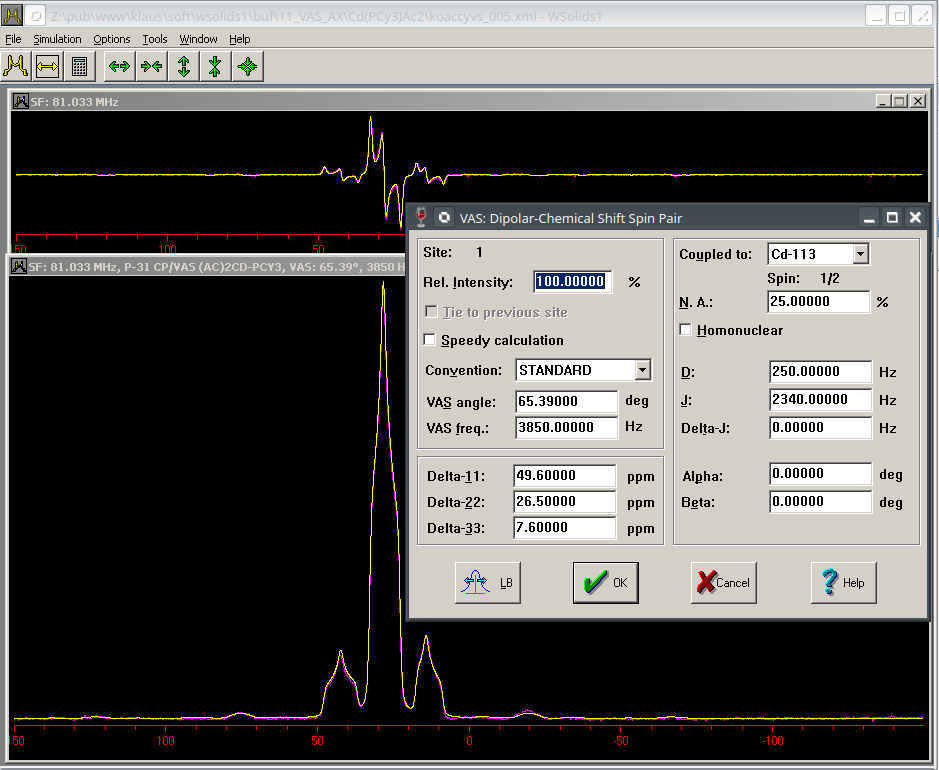This screenshot has width=939, height=770.
Task: Open the Simulation menu
Action: 57,39
